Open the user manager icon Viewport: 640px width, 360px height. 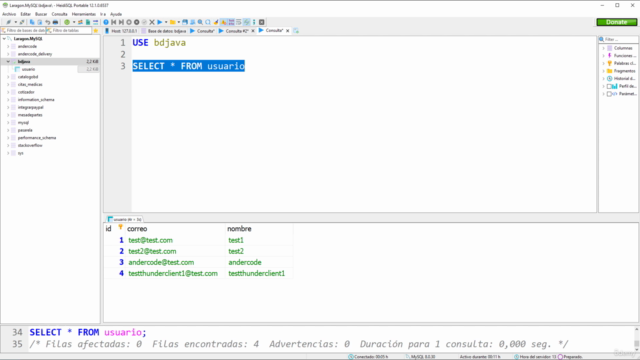[80, 22]
